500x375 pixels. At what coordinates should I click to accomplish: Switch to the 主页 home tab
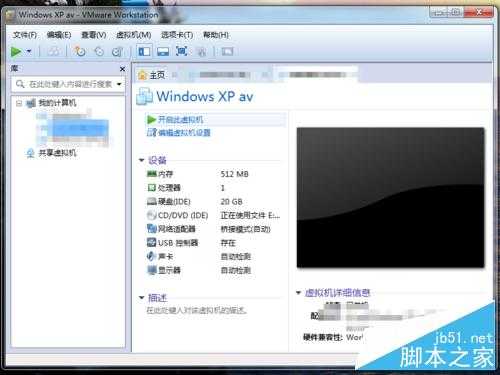point(152,75)
